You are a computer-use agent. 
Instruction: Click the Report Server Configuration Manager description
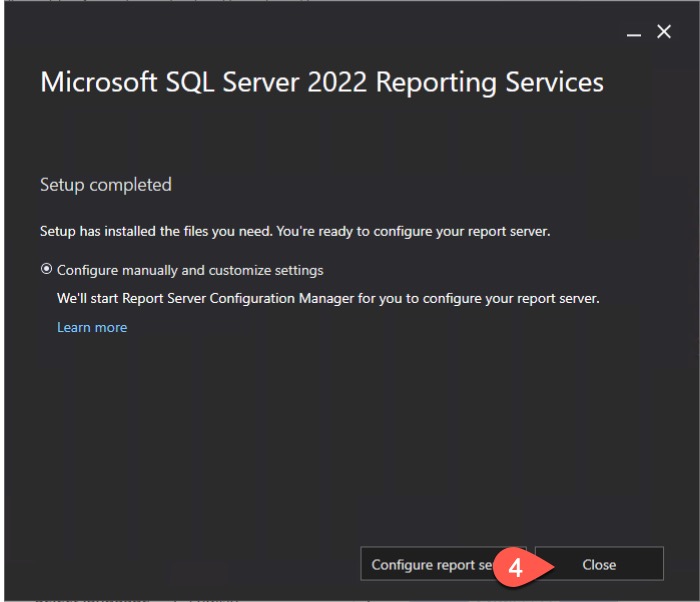click(328, 298)
